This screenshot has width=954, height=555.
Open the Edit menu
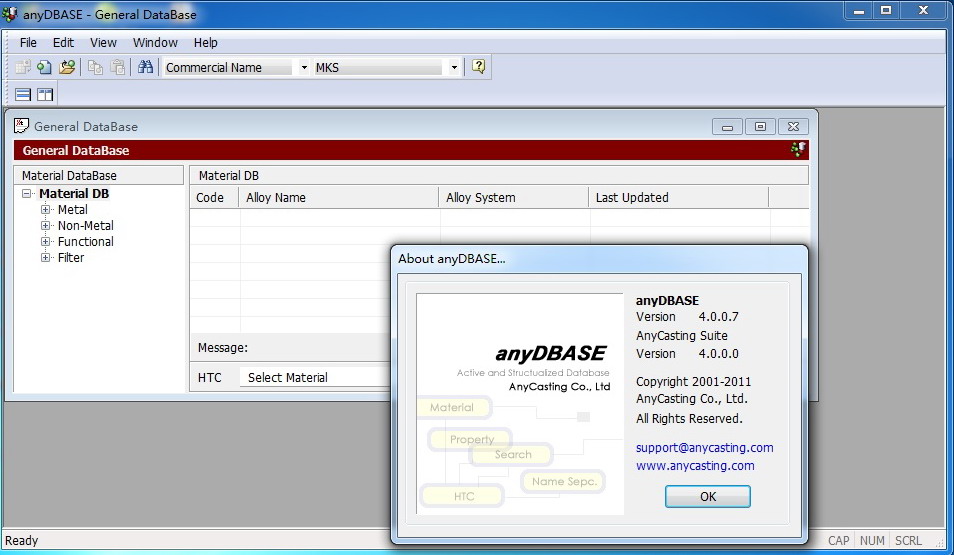pos(63,43)
